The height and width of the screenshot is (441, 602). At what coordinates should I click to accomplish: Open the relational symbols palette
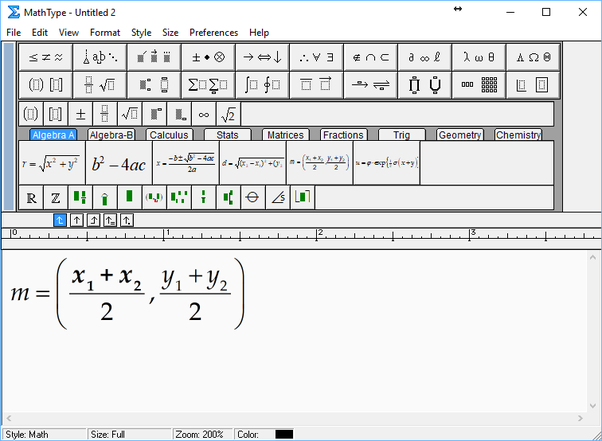[45, 57]
